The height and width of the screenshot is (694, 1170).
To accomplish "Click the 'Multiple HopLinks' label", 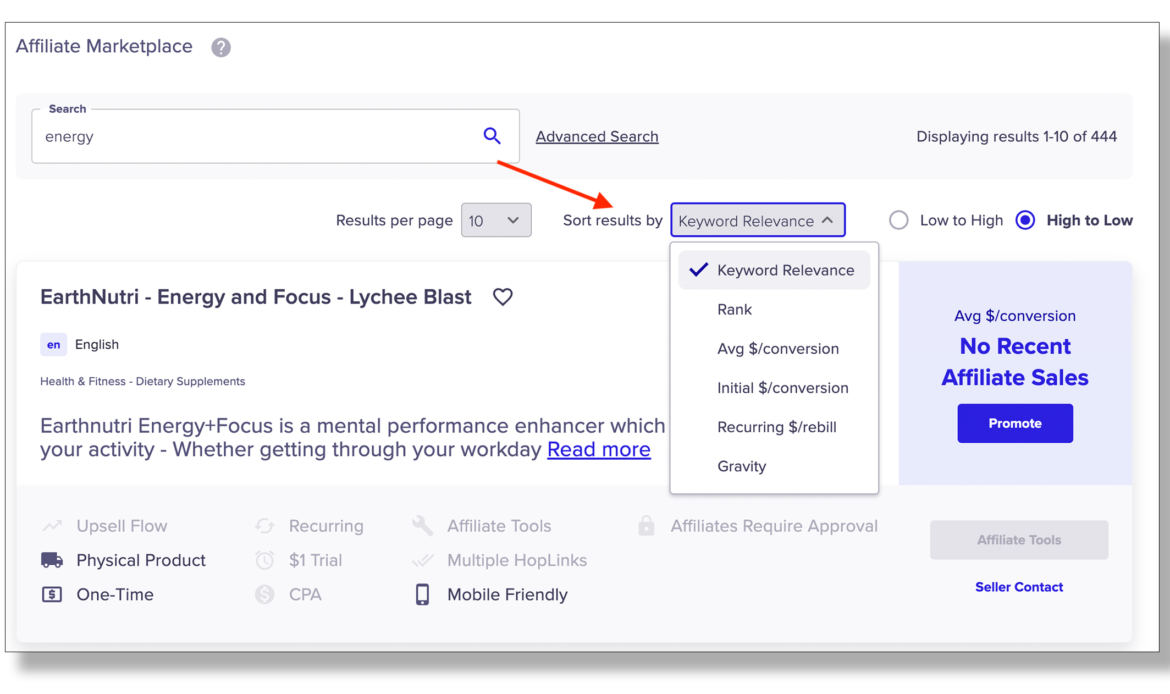I will pos(517,560).
